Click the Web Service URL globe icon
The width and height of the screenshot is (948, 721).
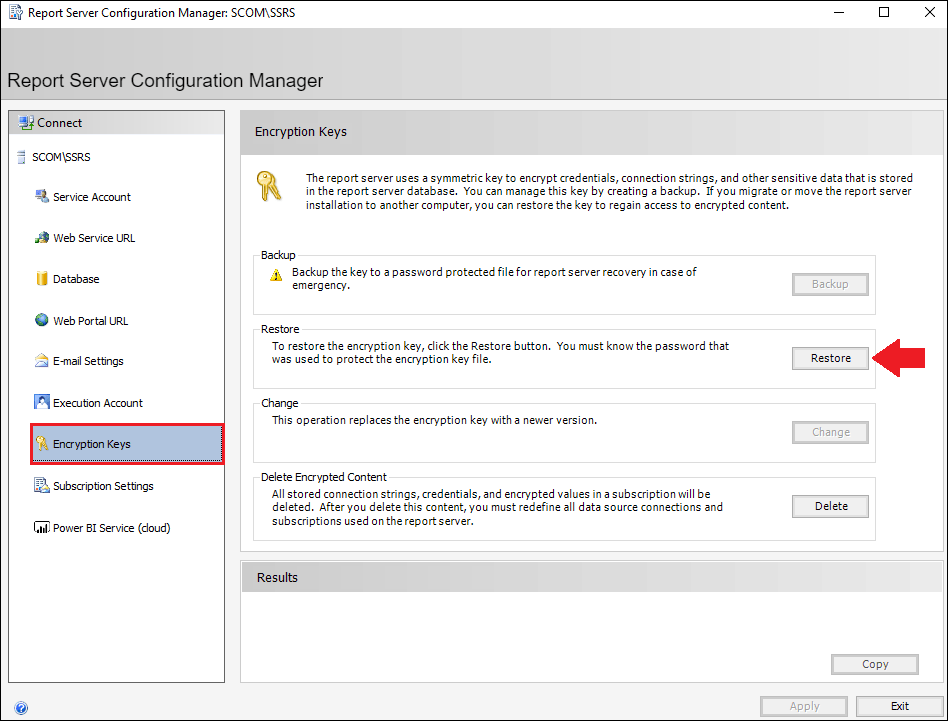(x=42, y=238)
